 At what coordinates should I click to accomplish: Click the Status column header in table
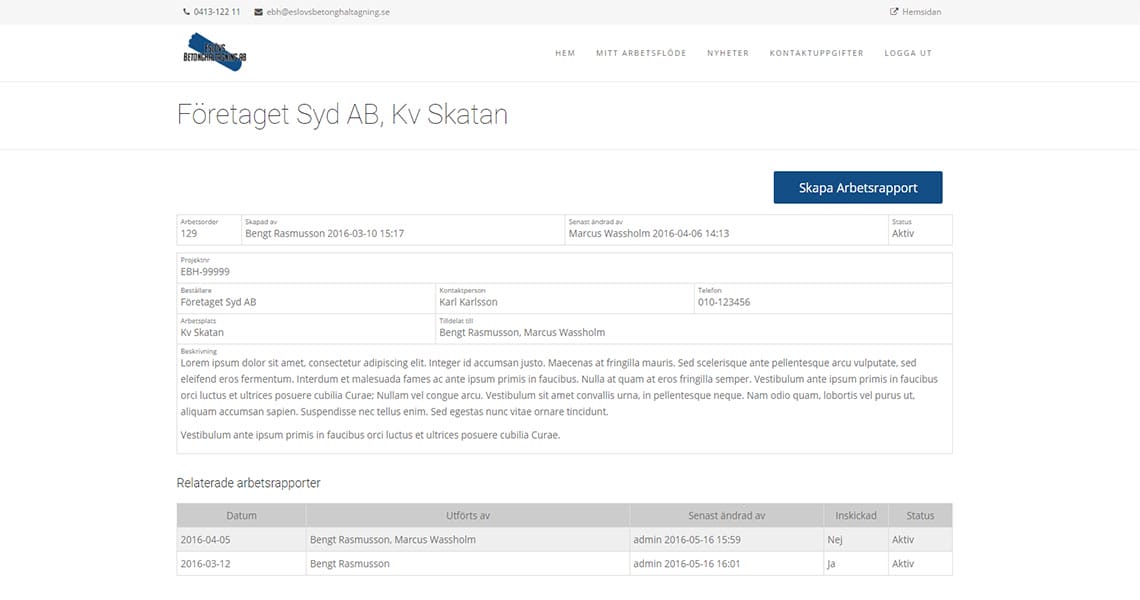click(x=920, y=516)
